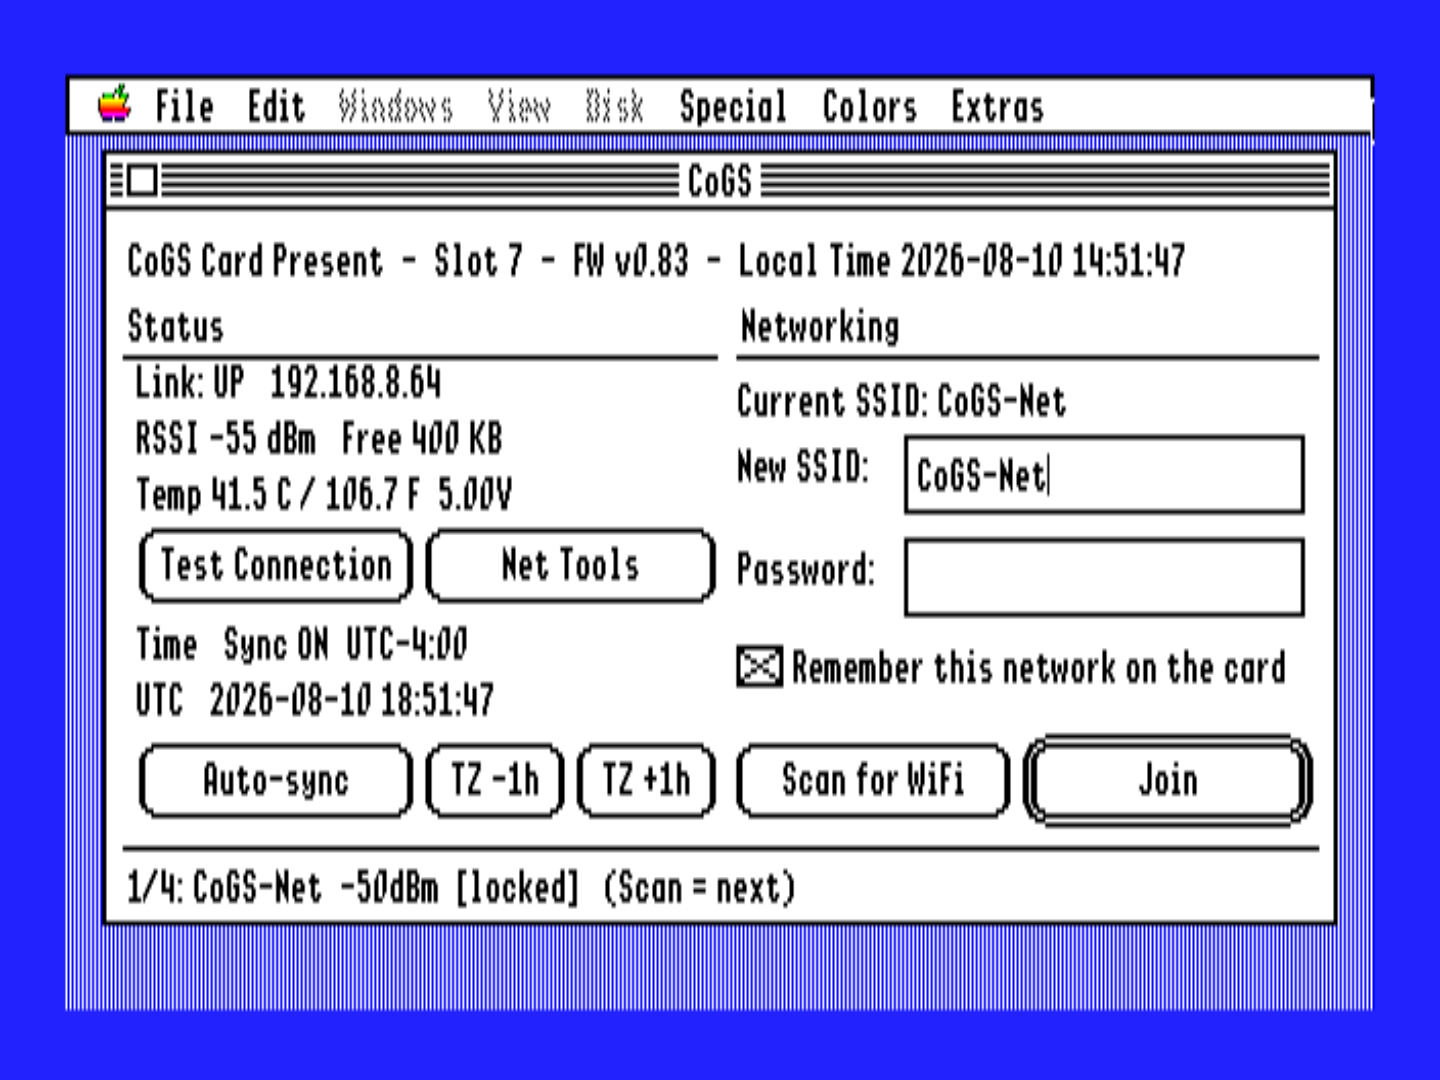This screenshot has width=1440, height=1080.
Task: Click the 'CoGS Card Present' text
Action: 255,261
